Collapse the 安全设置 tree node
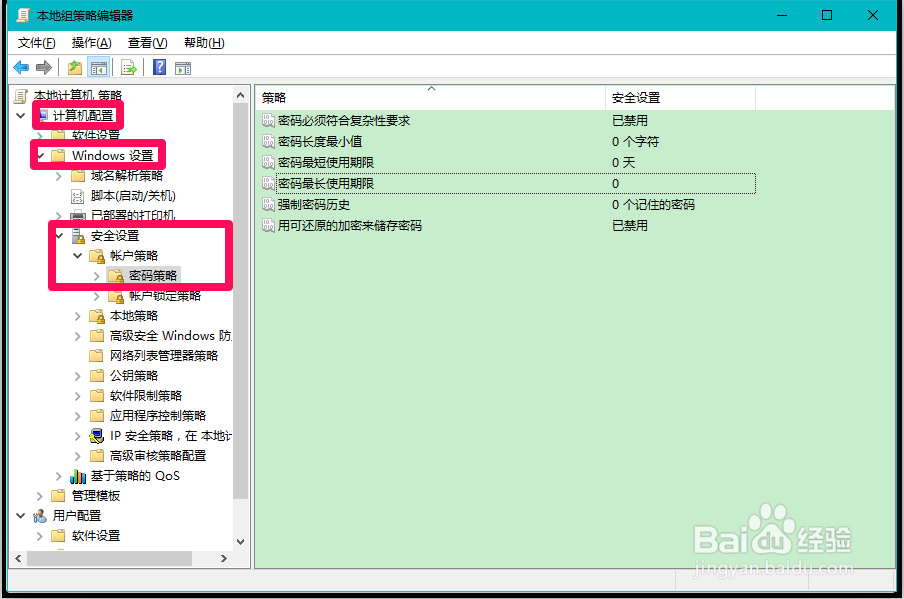 60,235
